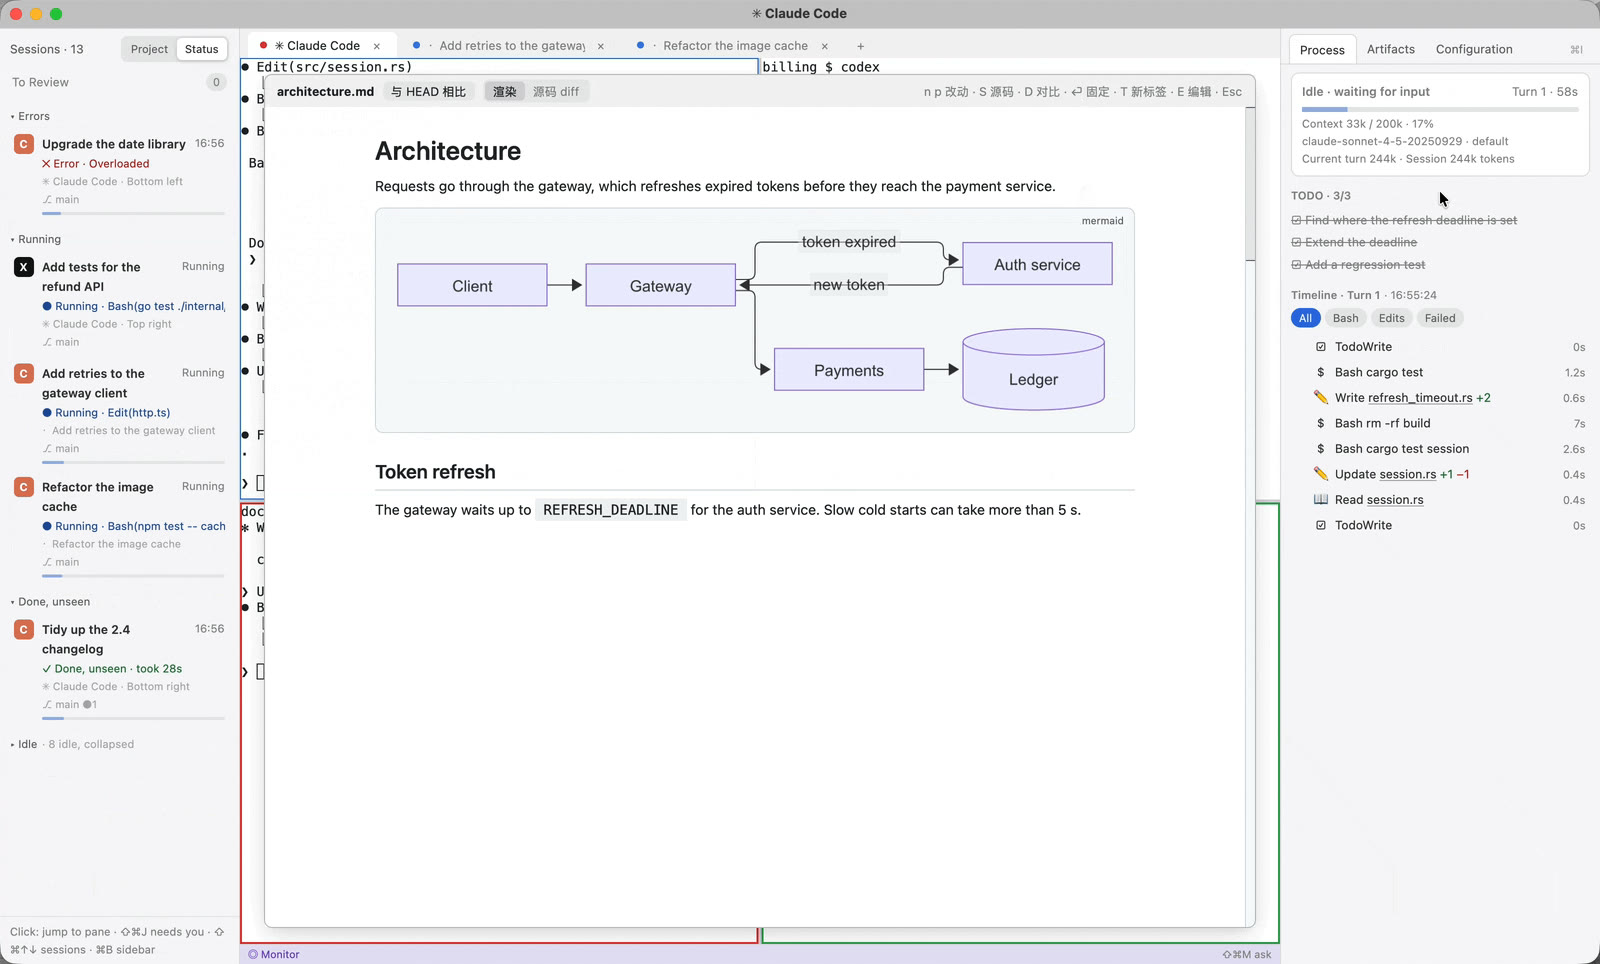Click the C icon beside Tidy up the 2.4 changelog
Screen dimensions: 1600x964
[x=24, y=629]
